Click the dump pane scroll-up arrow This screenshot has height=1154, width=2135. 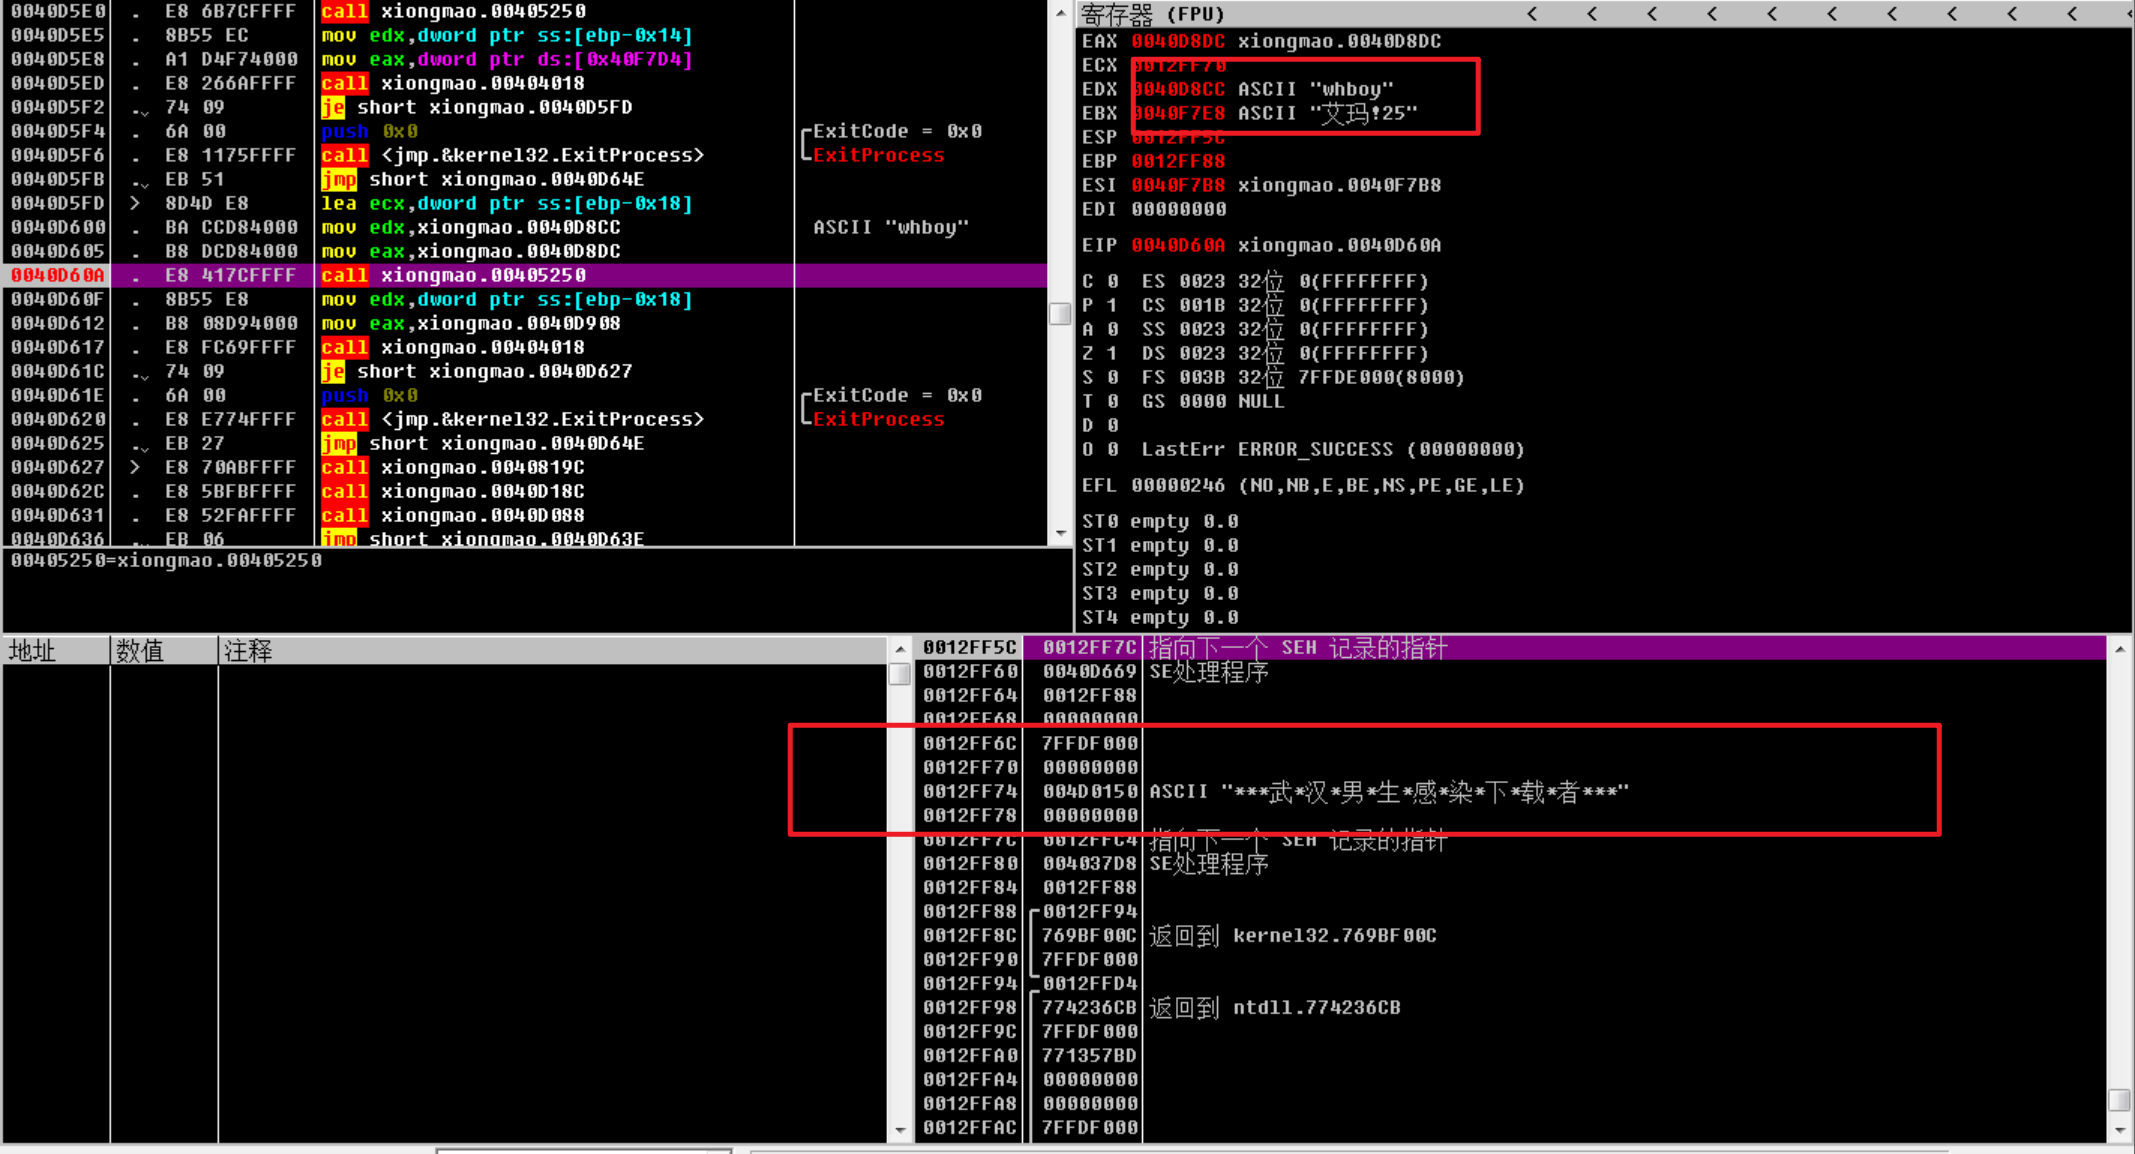click(900, 649)
